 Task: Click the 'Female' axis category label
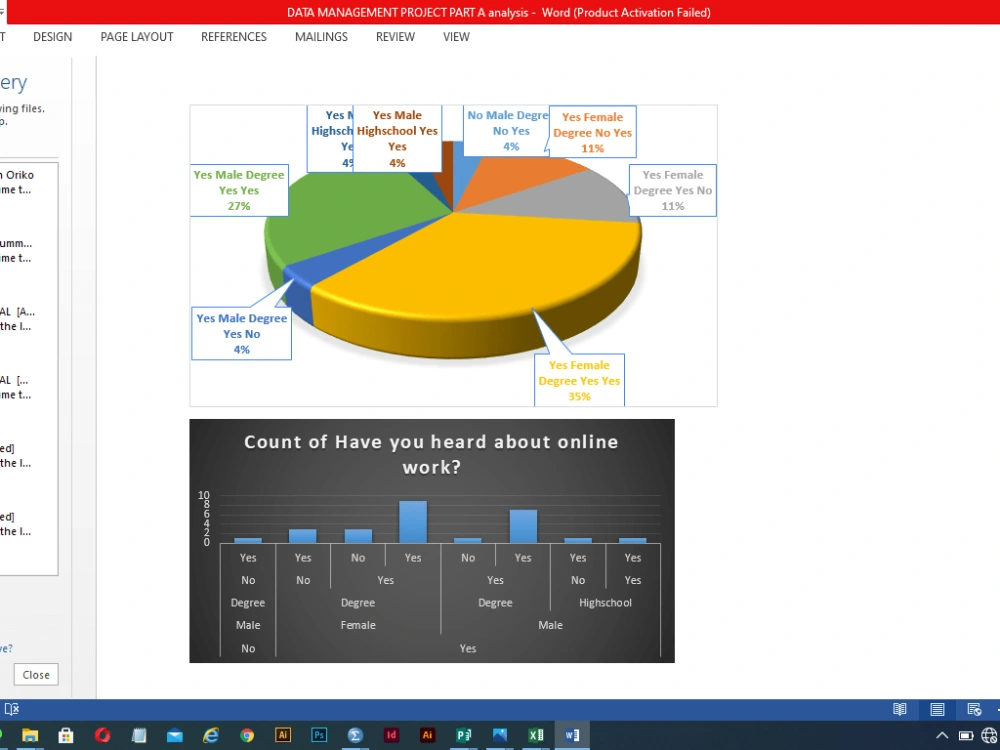coord(358,625)
